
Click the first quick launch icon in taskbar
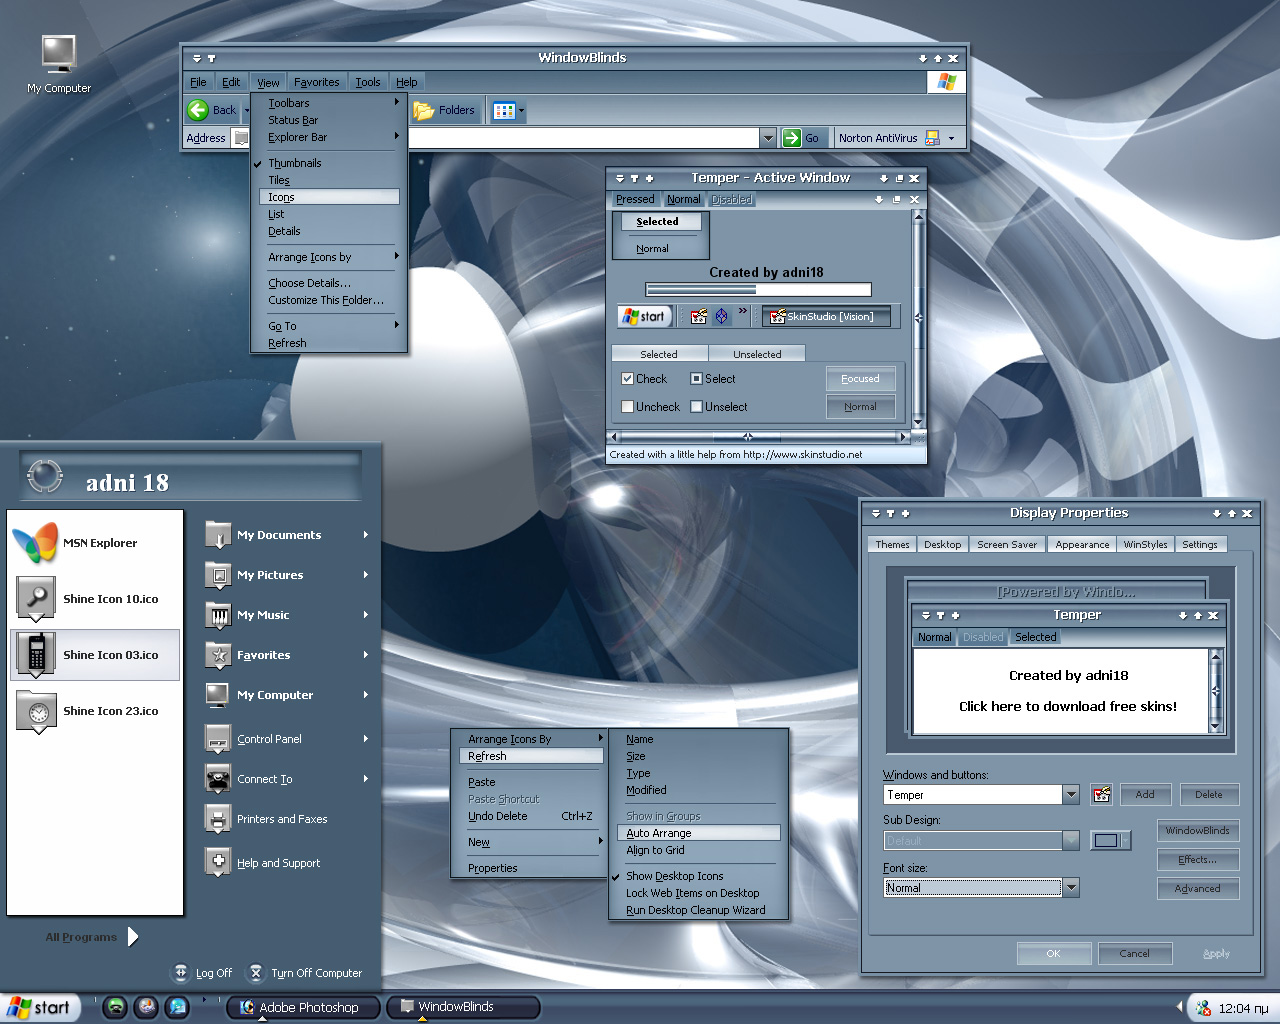coord(116,1007)
